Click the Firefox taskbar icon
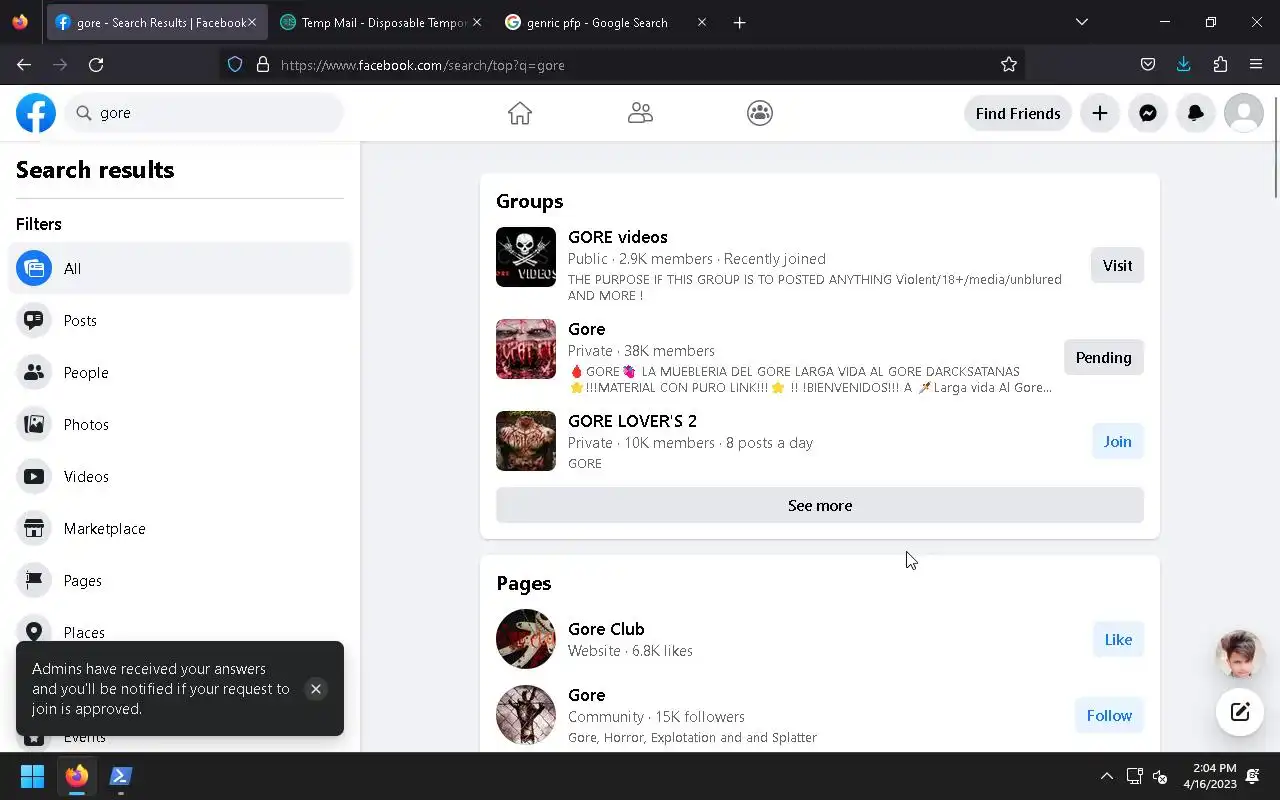1280x800 pixels. tap(77, 776)
